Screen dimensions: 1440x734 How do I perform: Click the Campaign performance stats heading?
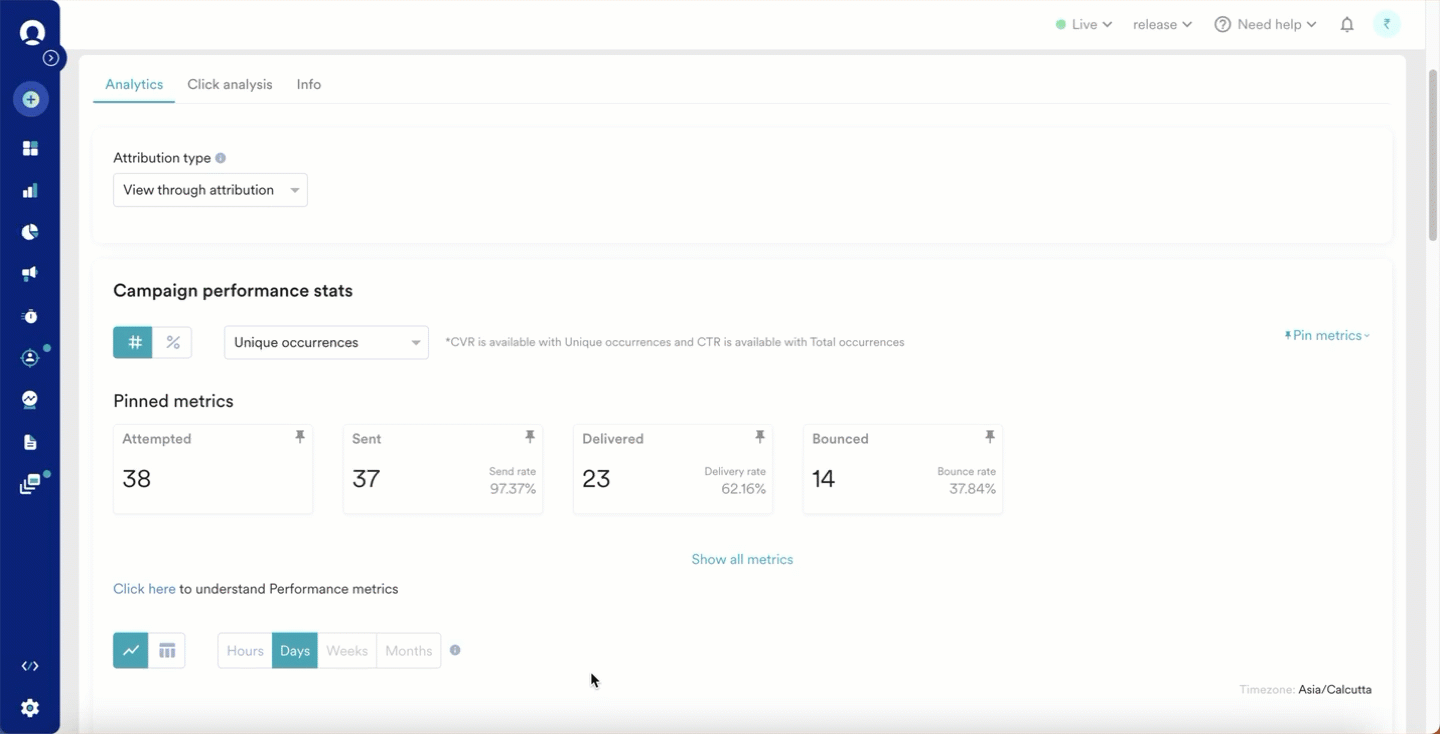[x=233, y=291]
